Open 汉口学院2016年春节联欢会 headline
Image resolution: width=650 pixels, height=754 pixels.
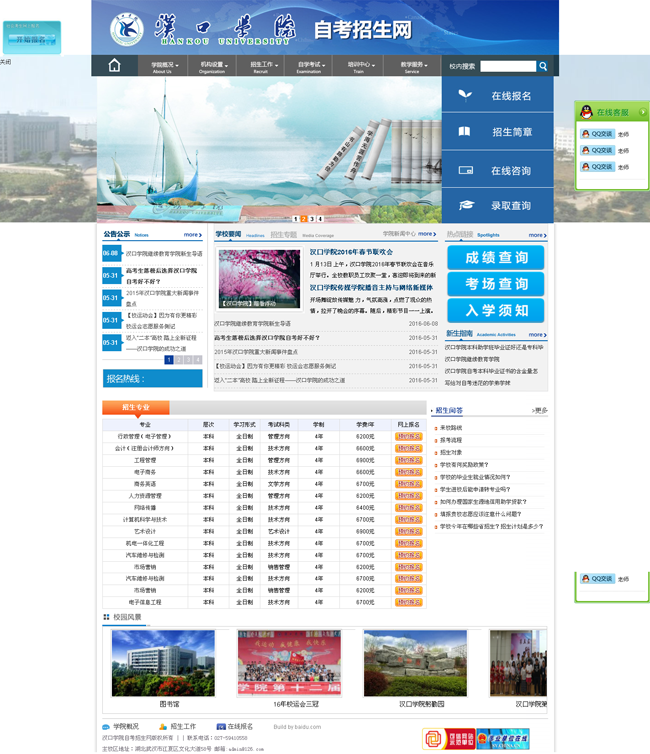click(351, 252)
